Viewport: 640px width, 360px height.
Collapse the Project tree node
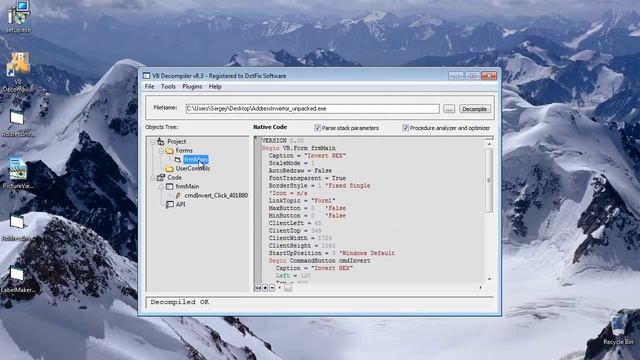pos(152,142)
